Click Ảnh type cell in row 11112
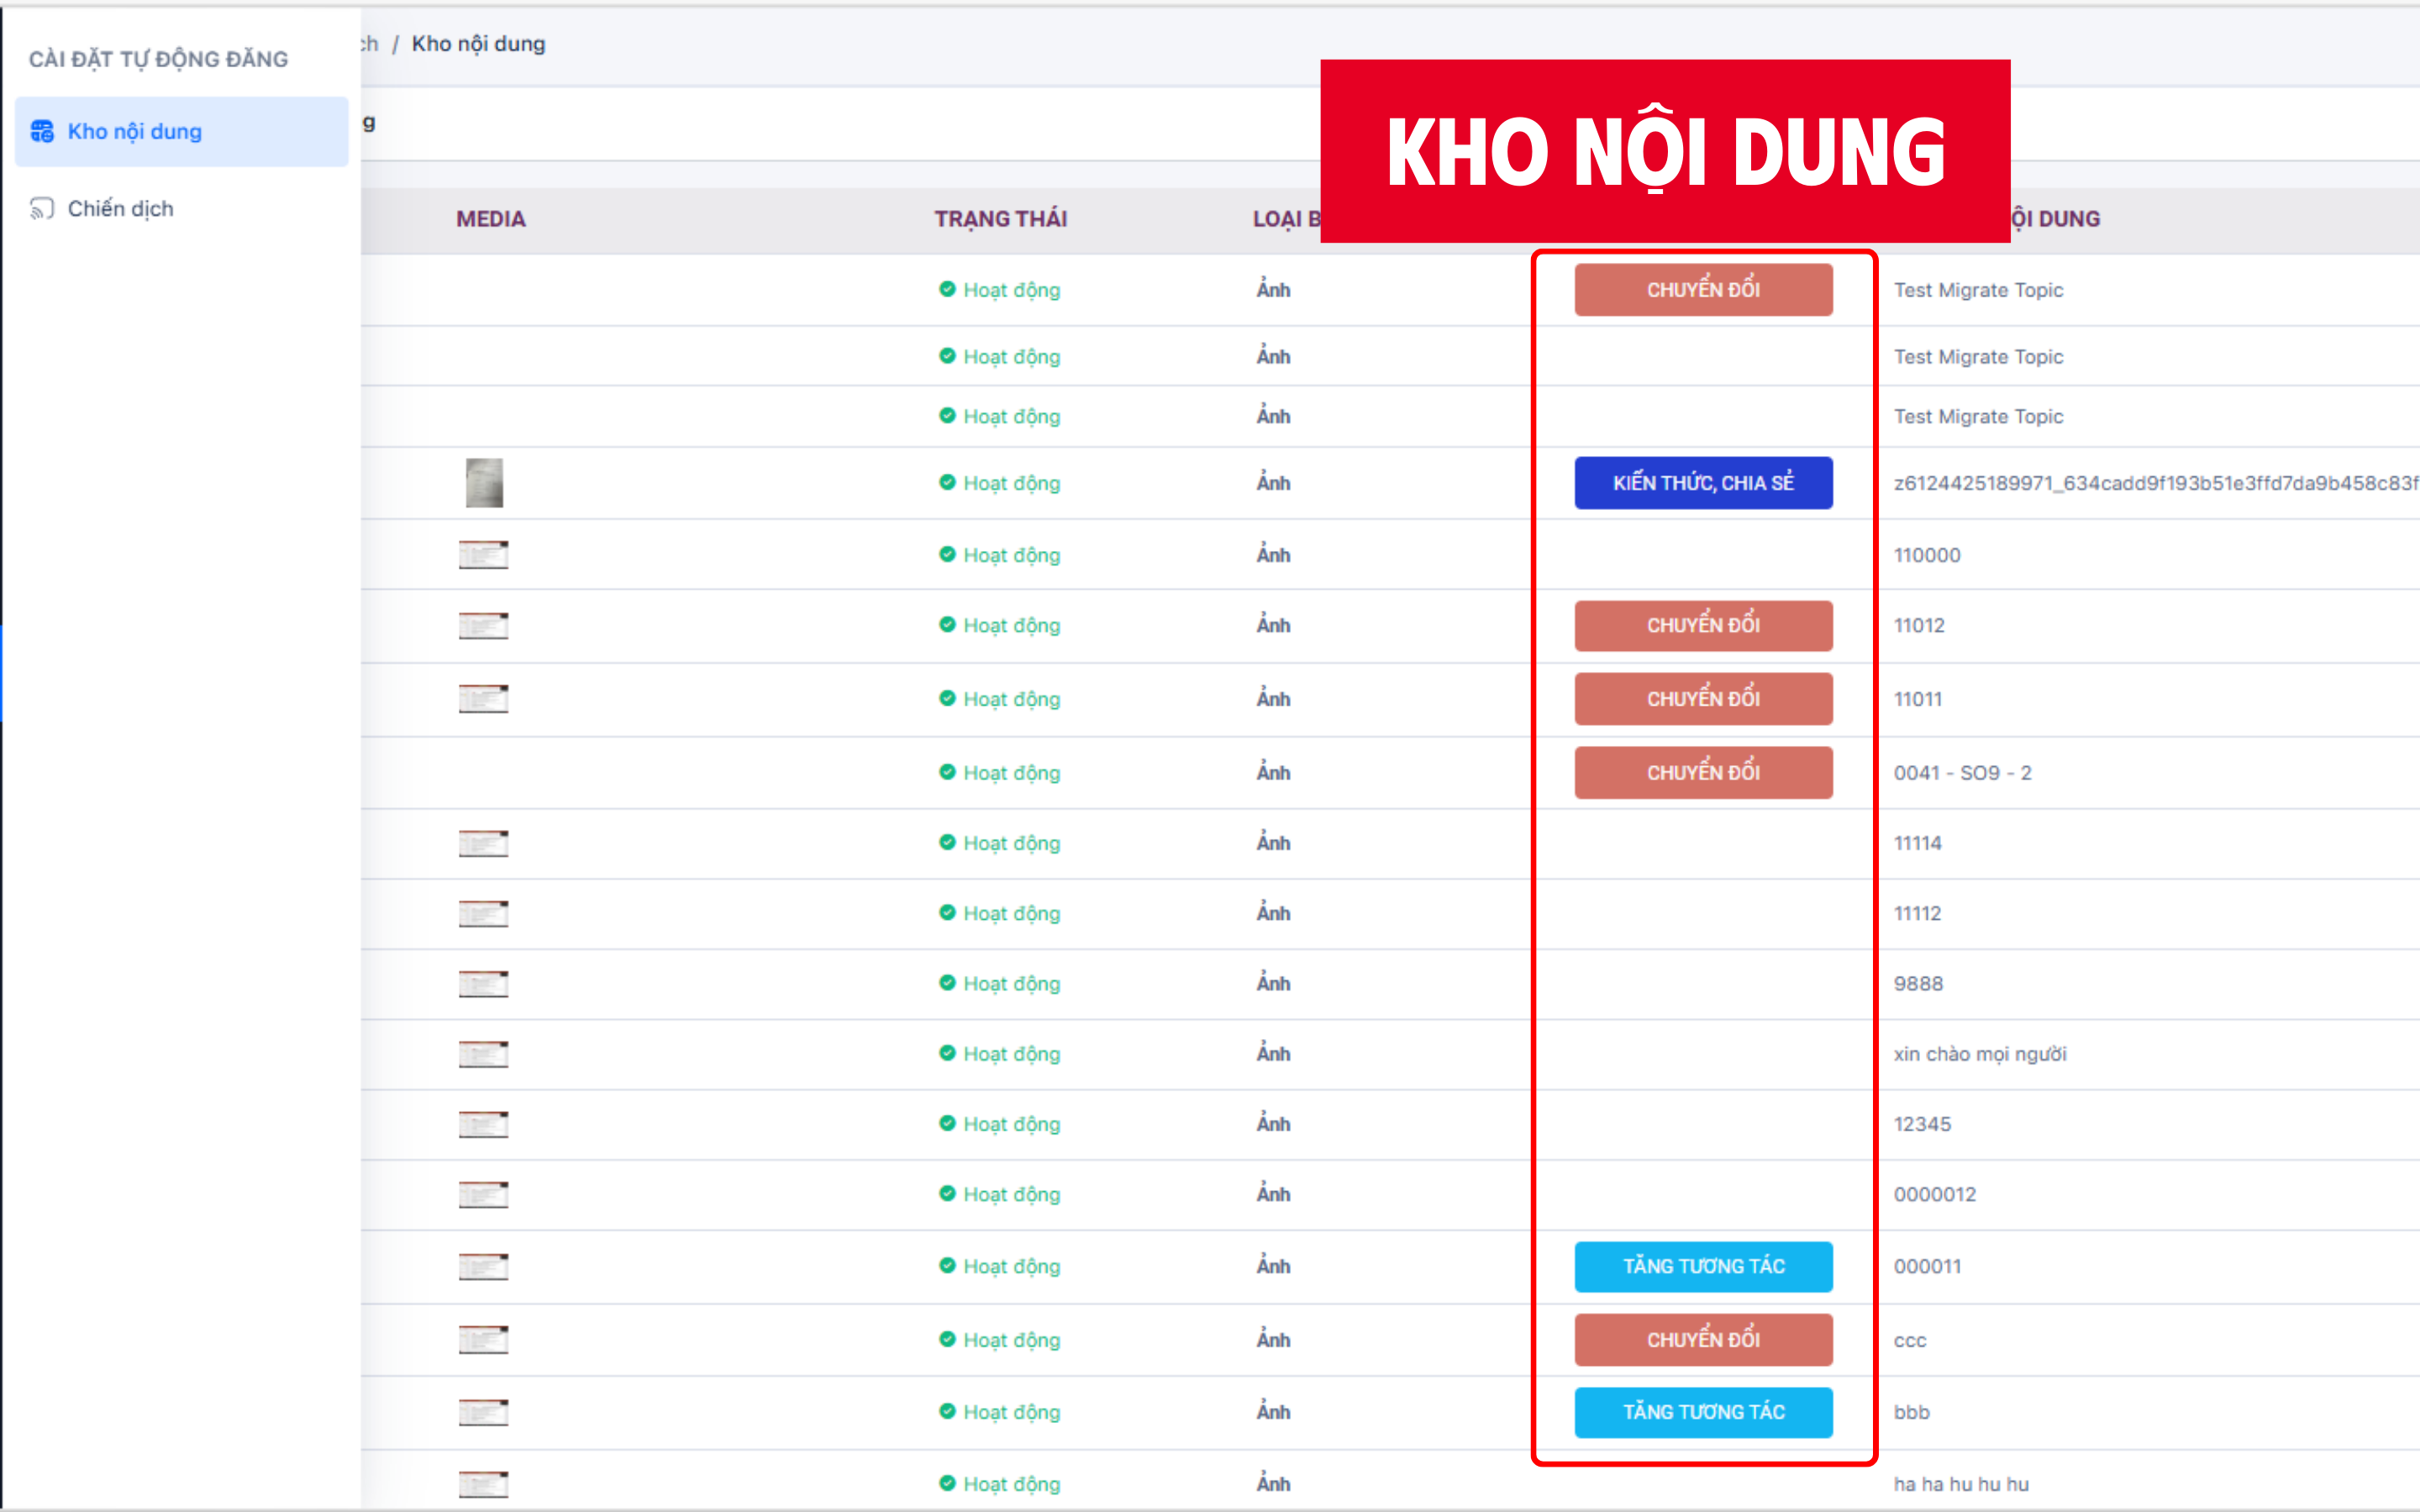Screen dimensions: 2420x1512 coord(1273,913)
